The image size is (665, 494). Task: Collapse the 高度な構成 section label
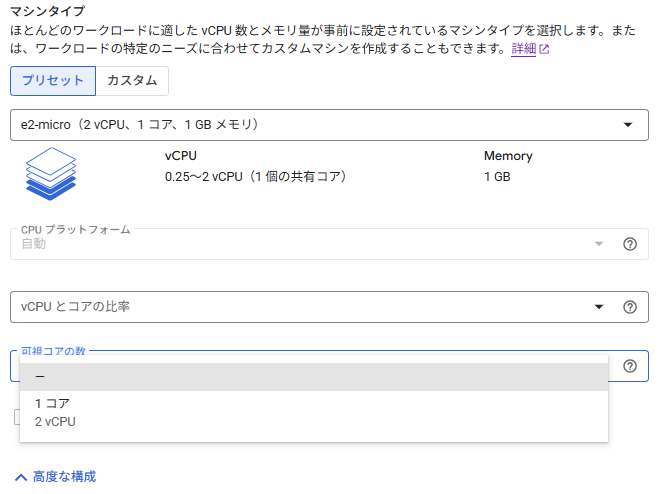[64, 477]
